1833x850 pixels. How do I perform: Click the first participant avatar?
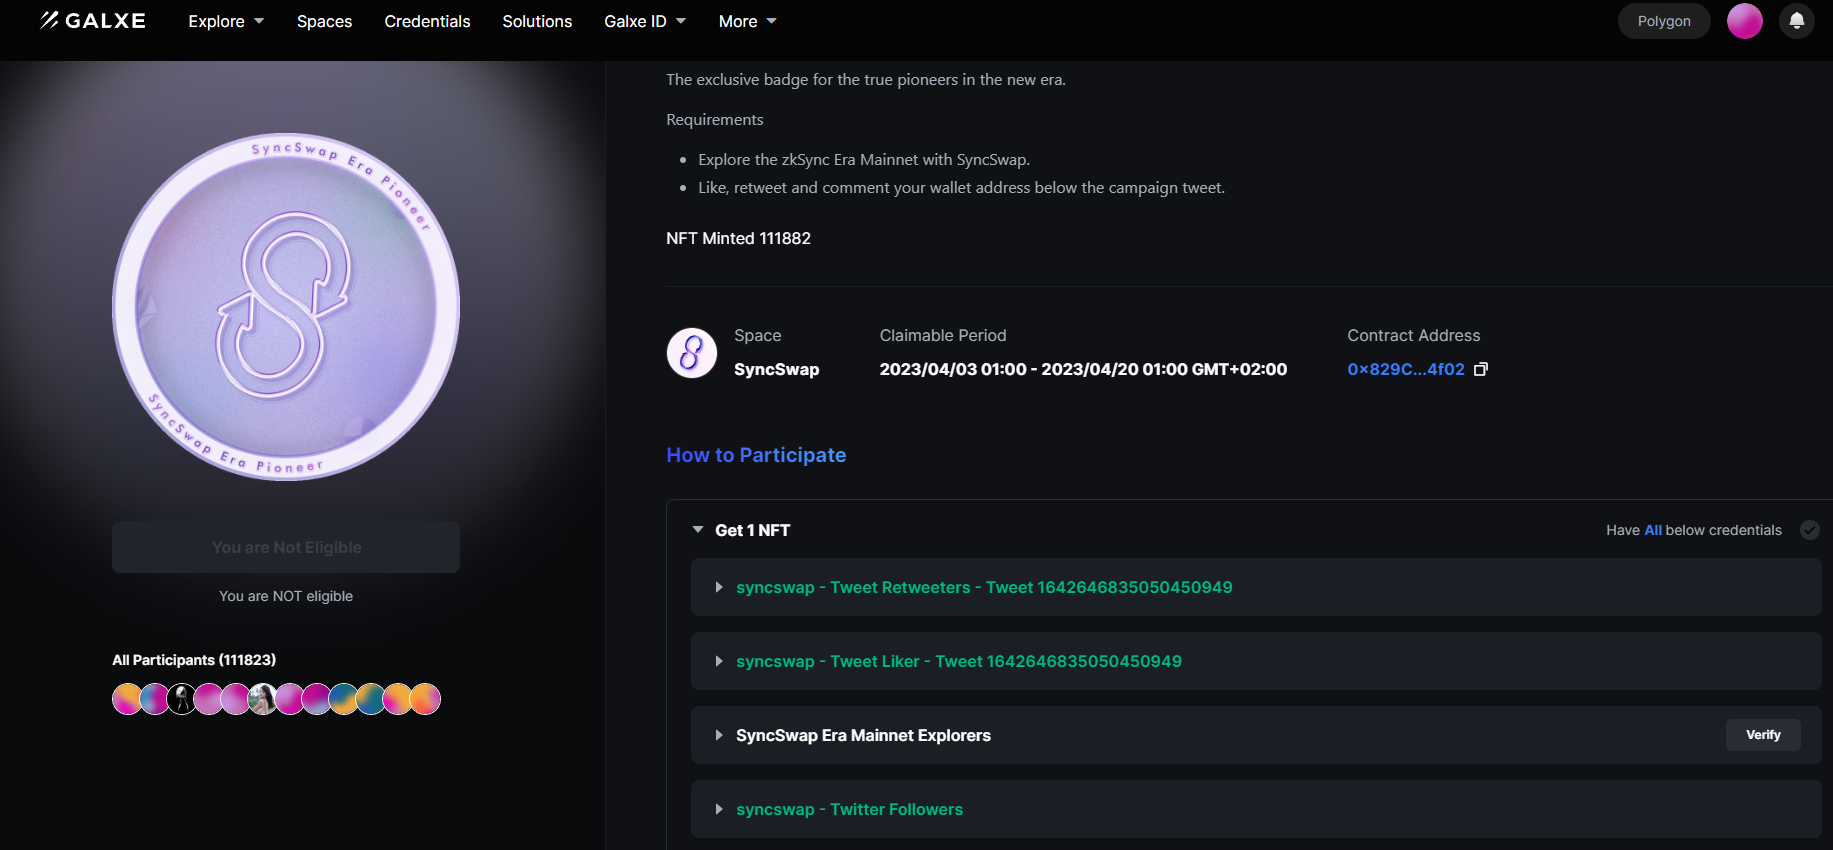coord(127,699)
